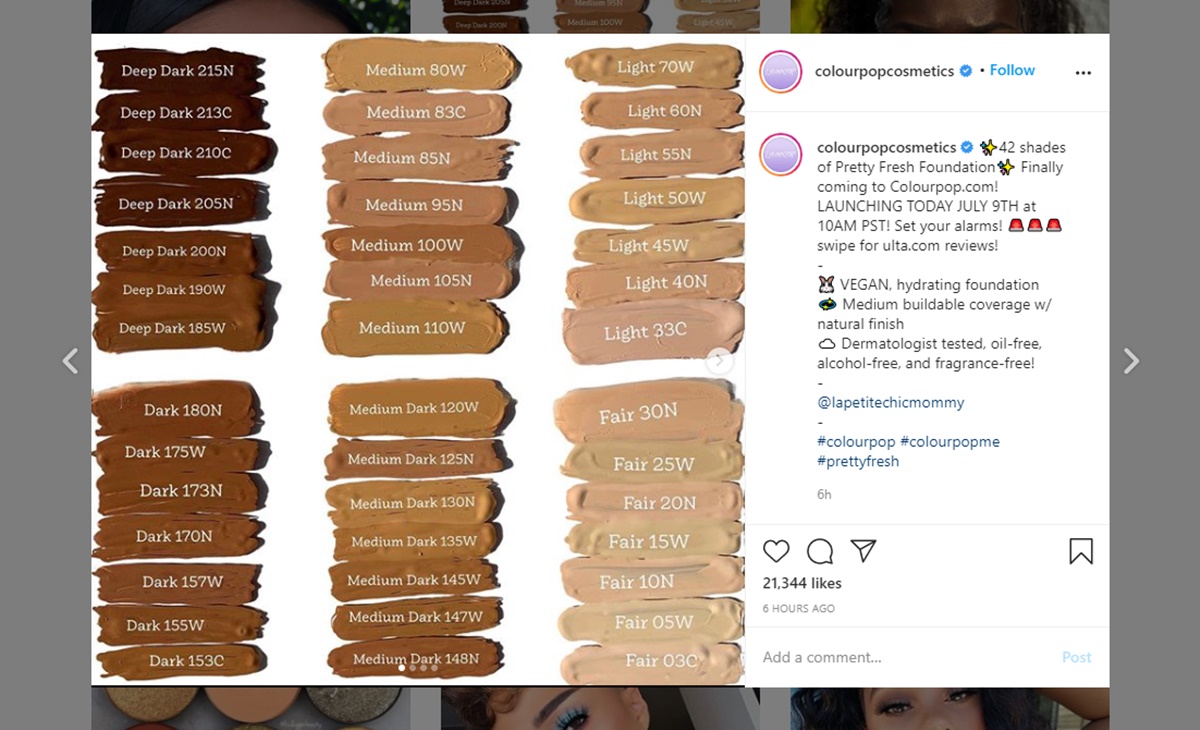Click the avatar beside the caption text

[x=781, y=155]
